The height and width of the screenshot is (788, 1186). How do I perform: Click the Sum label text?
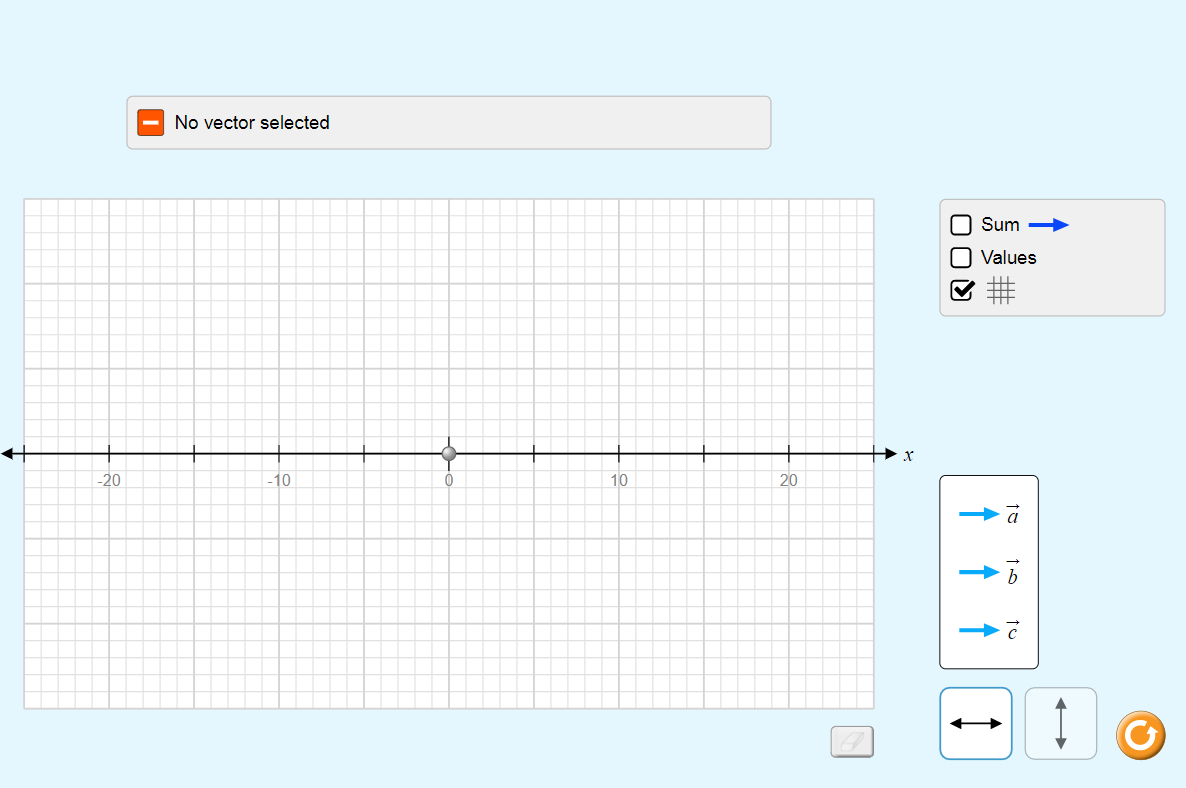coord(1000,225)
